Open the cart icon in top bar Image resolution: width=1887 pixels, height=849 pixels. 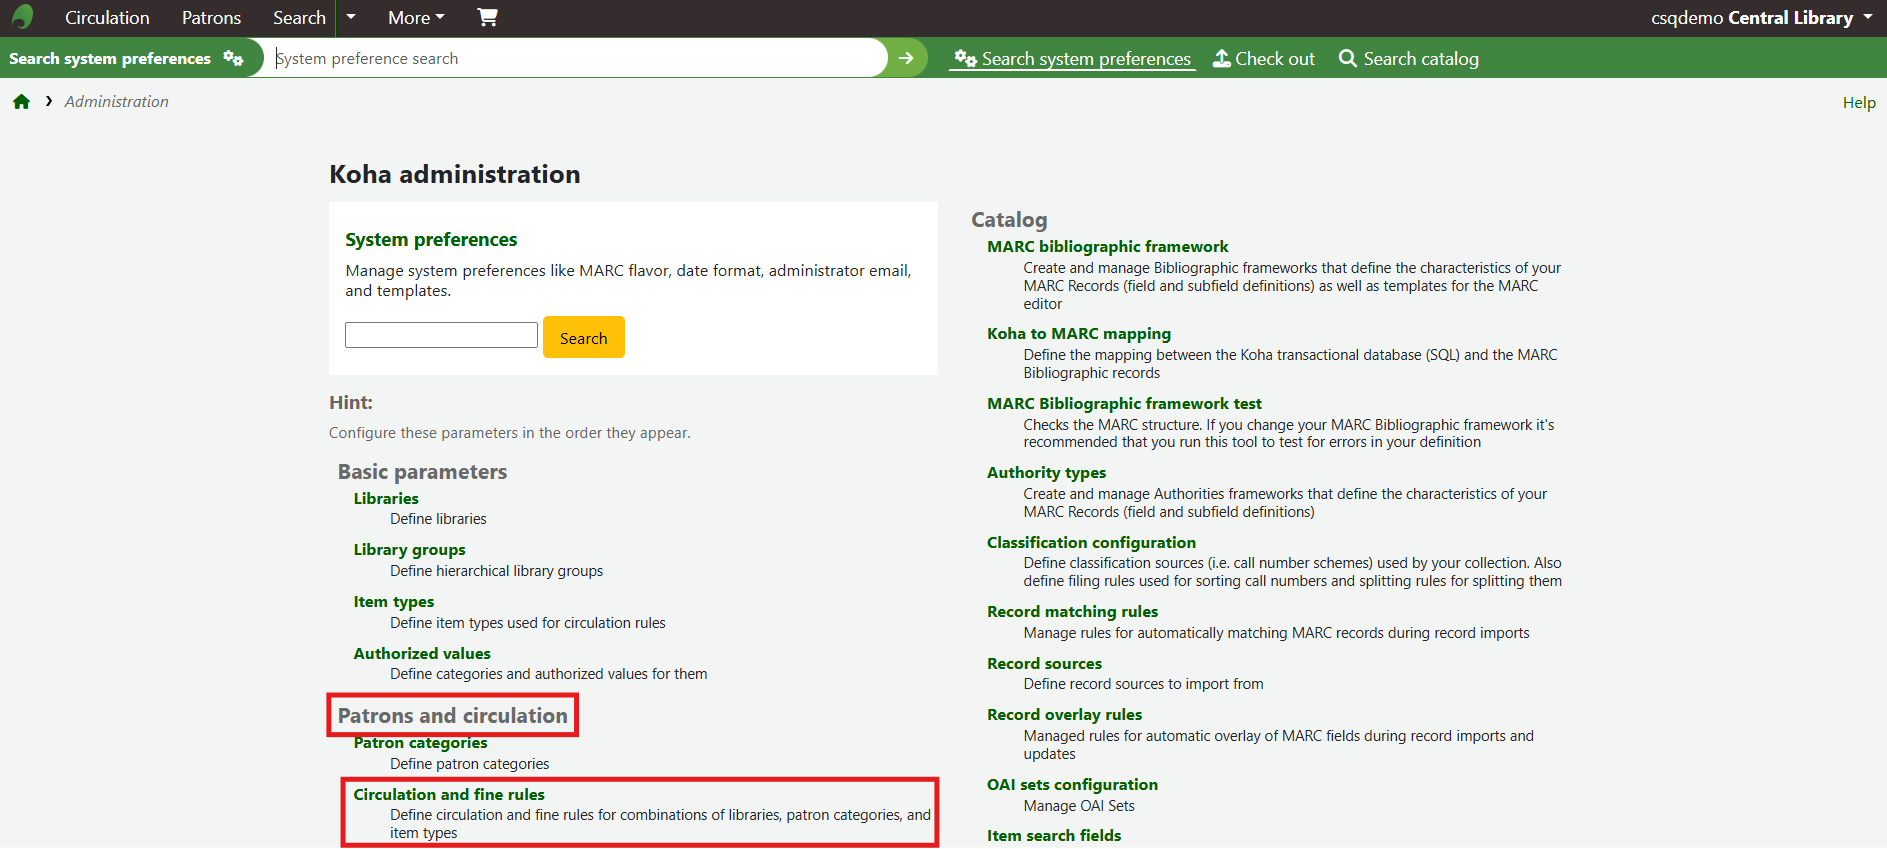pos(487,17)
